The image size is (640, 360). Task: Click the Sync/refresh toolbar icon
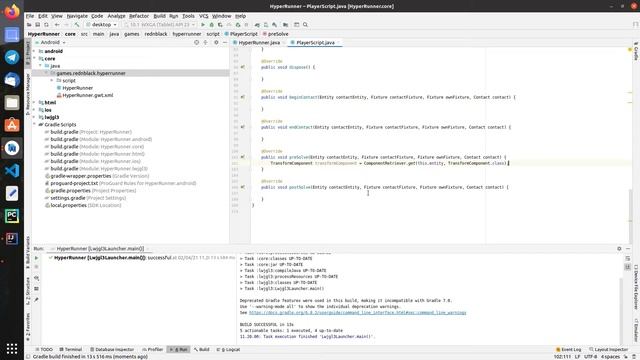point(46,24)
